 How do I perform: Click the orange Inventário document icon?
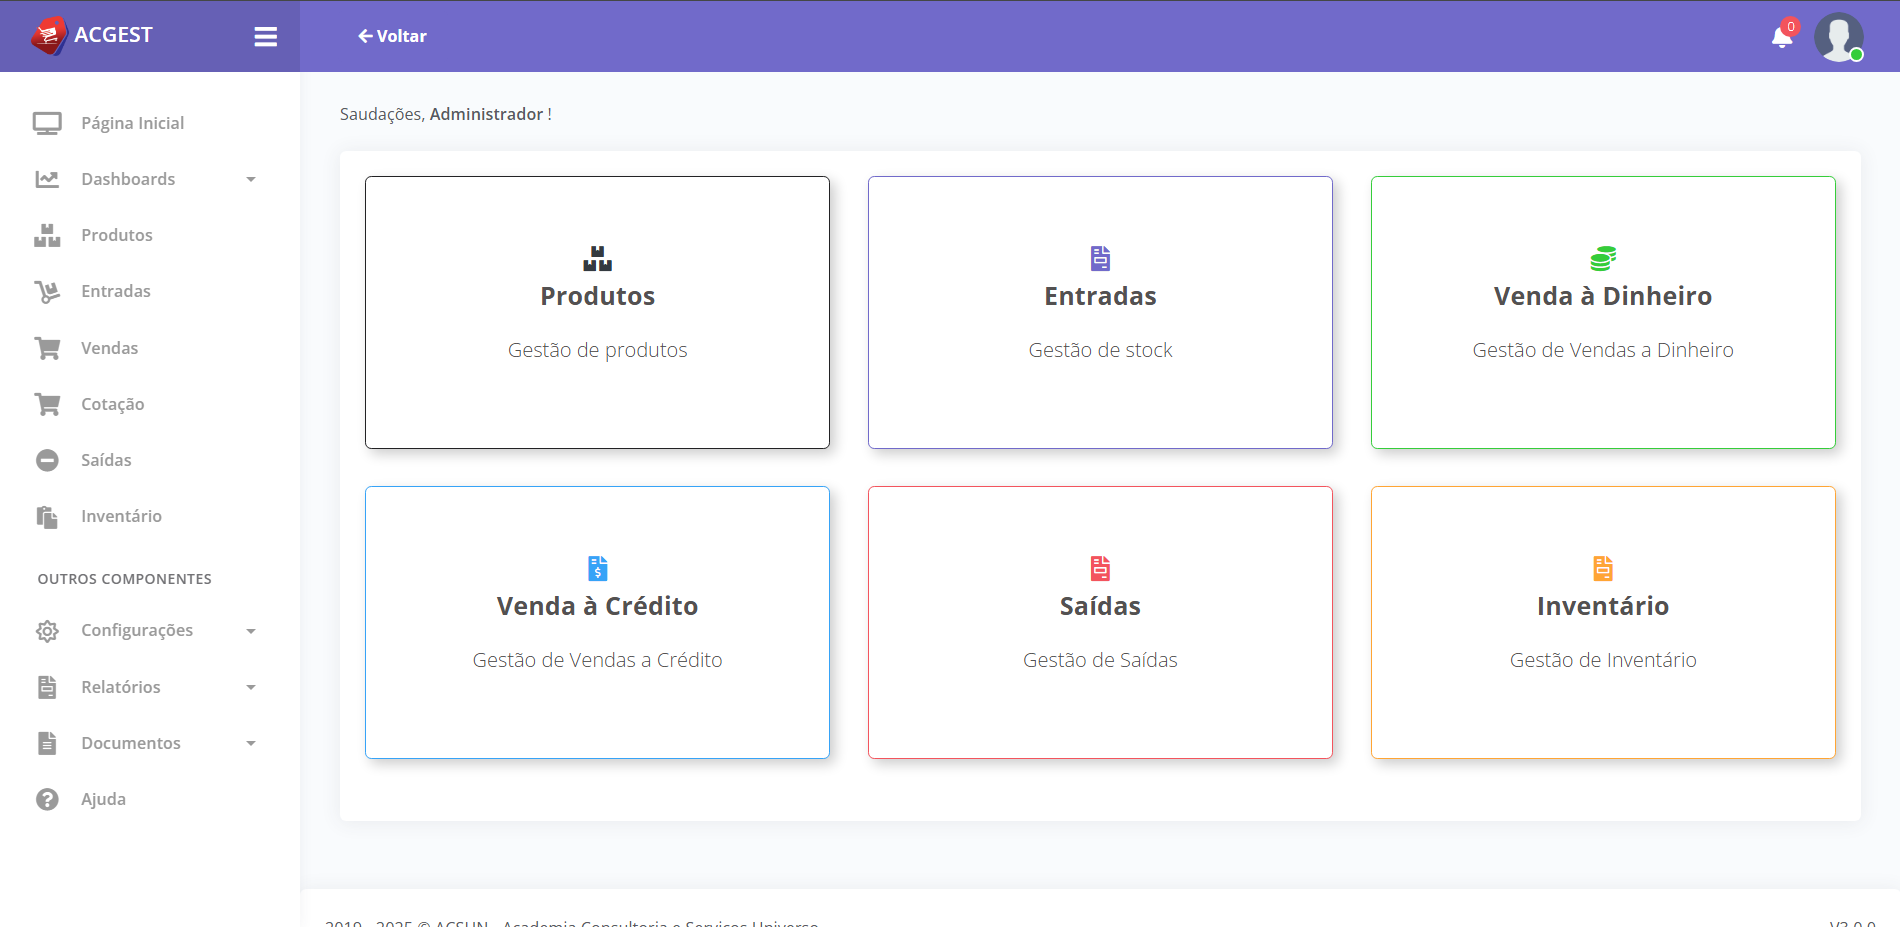[x=1603, y=568]
